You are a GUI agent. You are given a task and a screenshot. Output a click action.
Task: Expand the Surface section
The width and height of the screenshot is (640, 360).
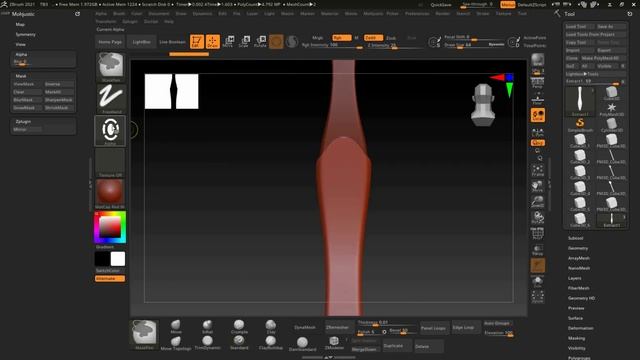576,318
